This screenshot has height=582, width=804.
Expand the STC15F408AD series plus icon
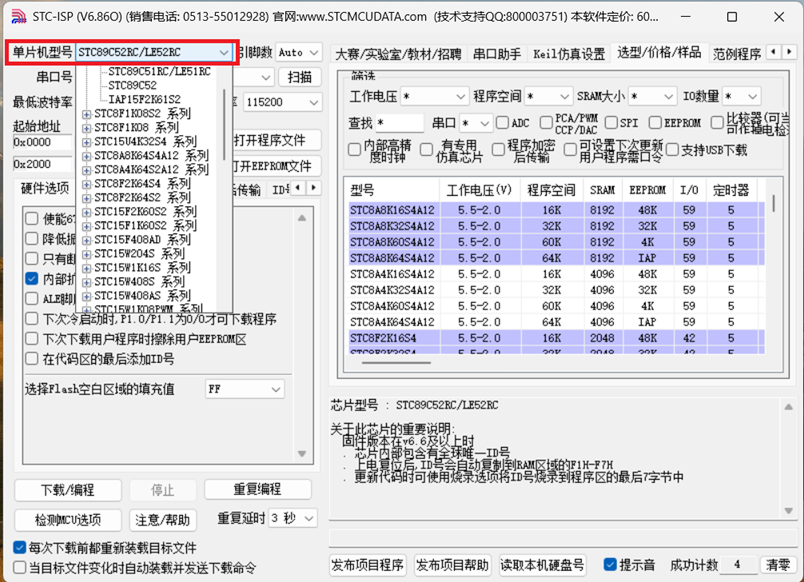pyautogui.click(x=88, y=240)
